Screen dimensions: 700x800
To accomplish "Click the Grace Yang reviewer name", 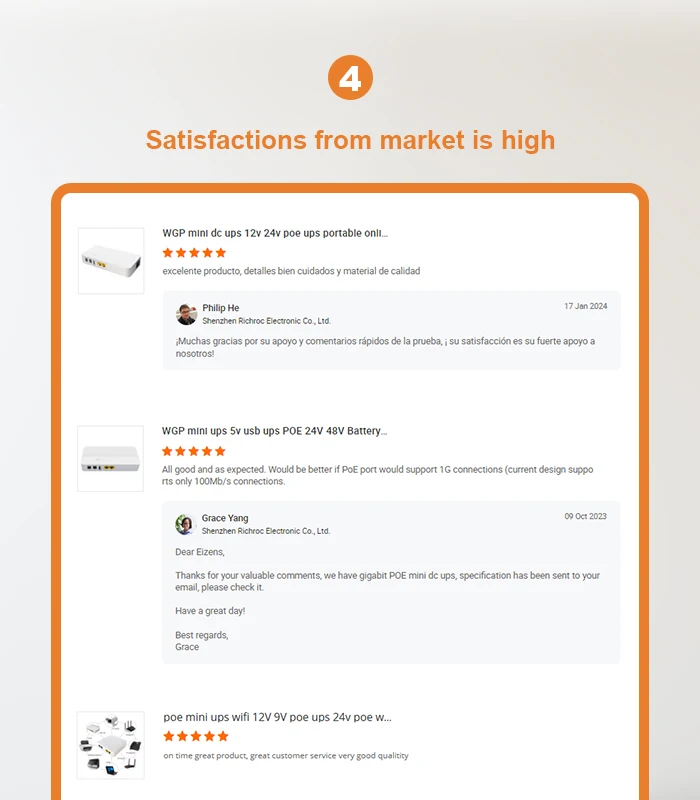I will click(225, 518).
